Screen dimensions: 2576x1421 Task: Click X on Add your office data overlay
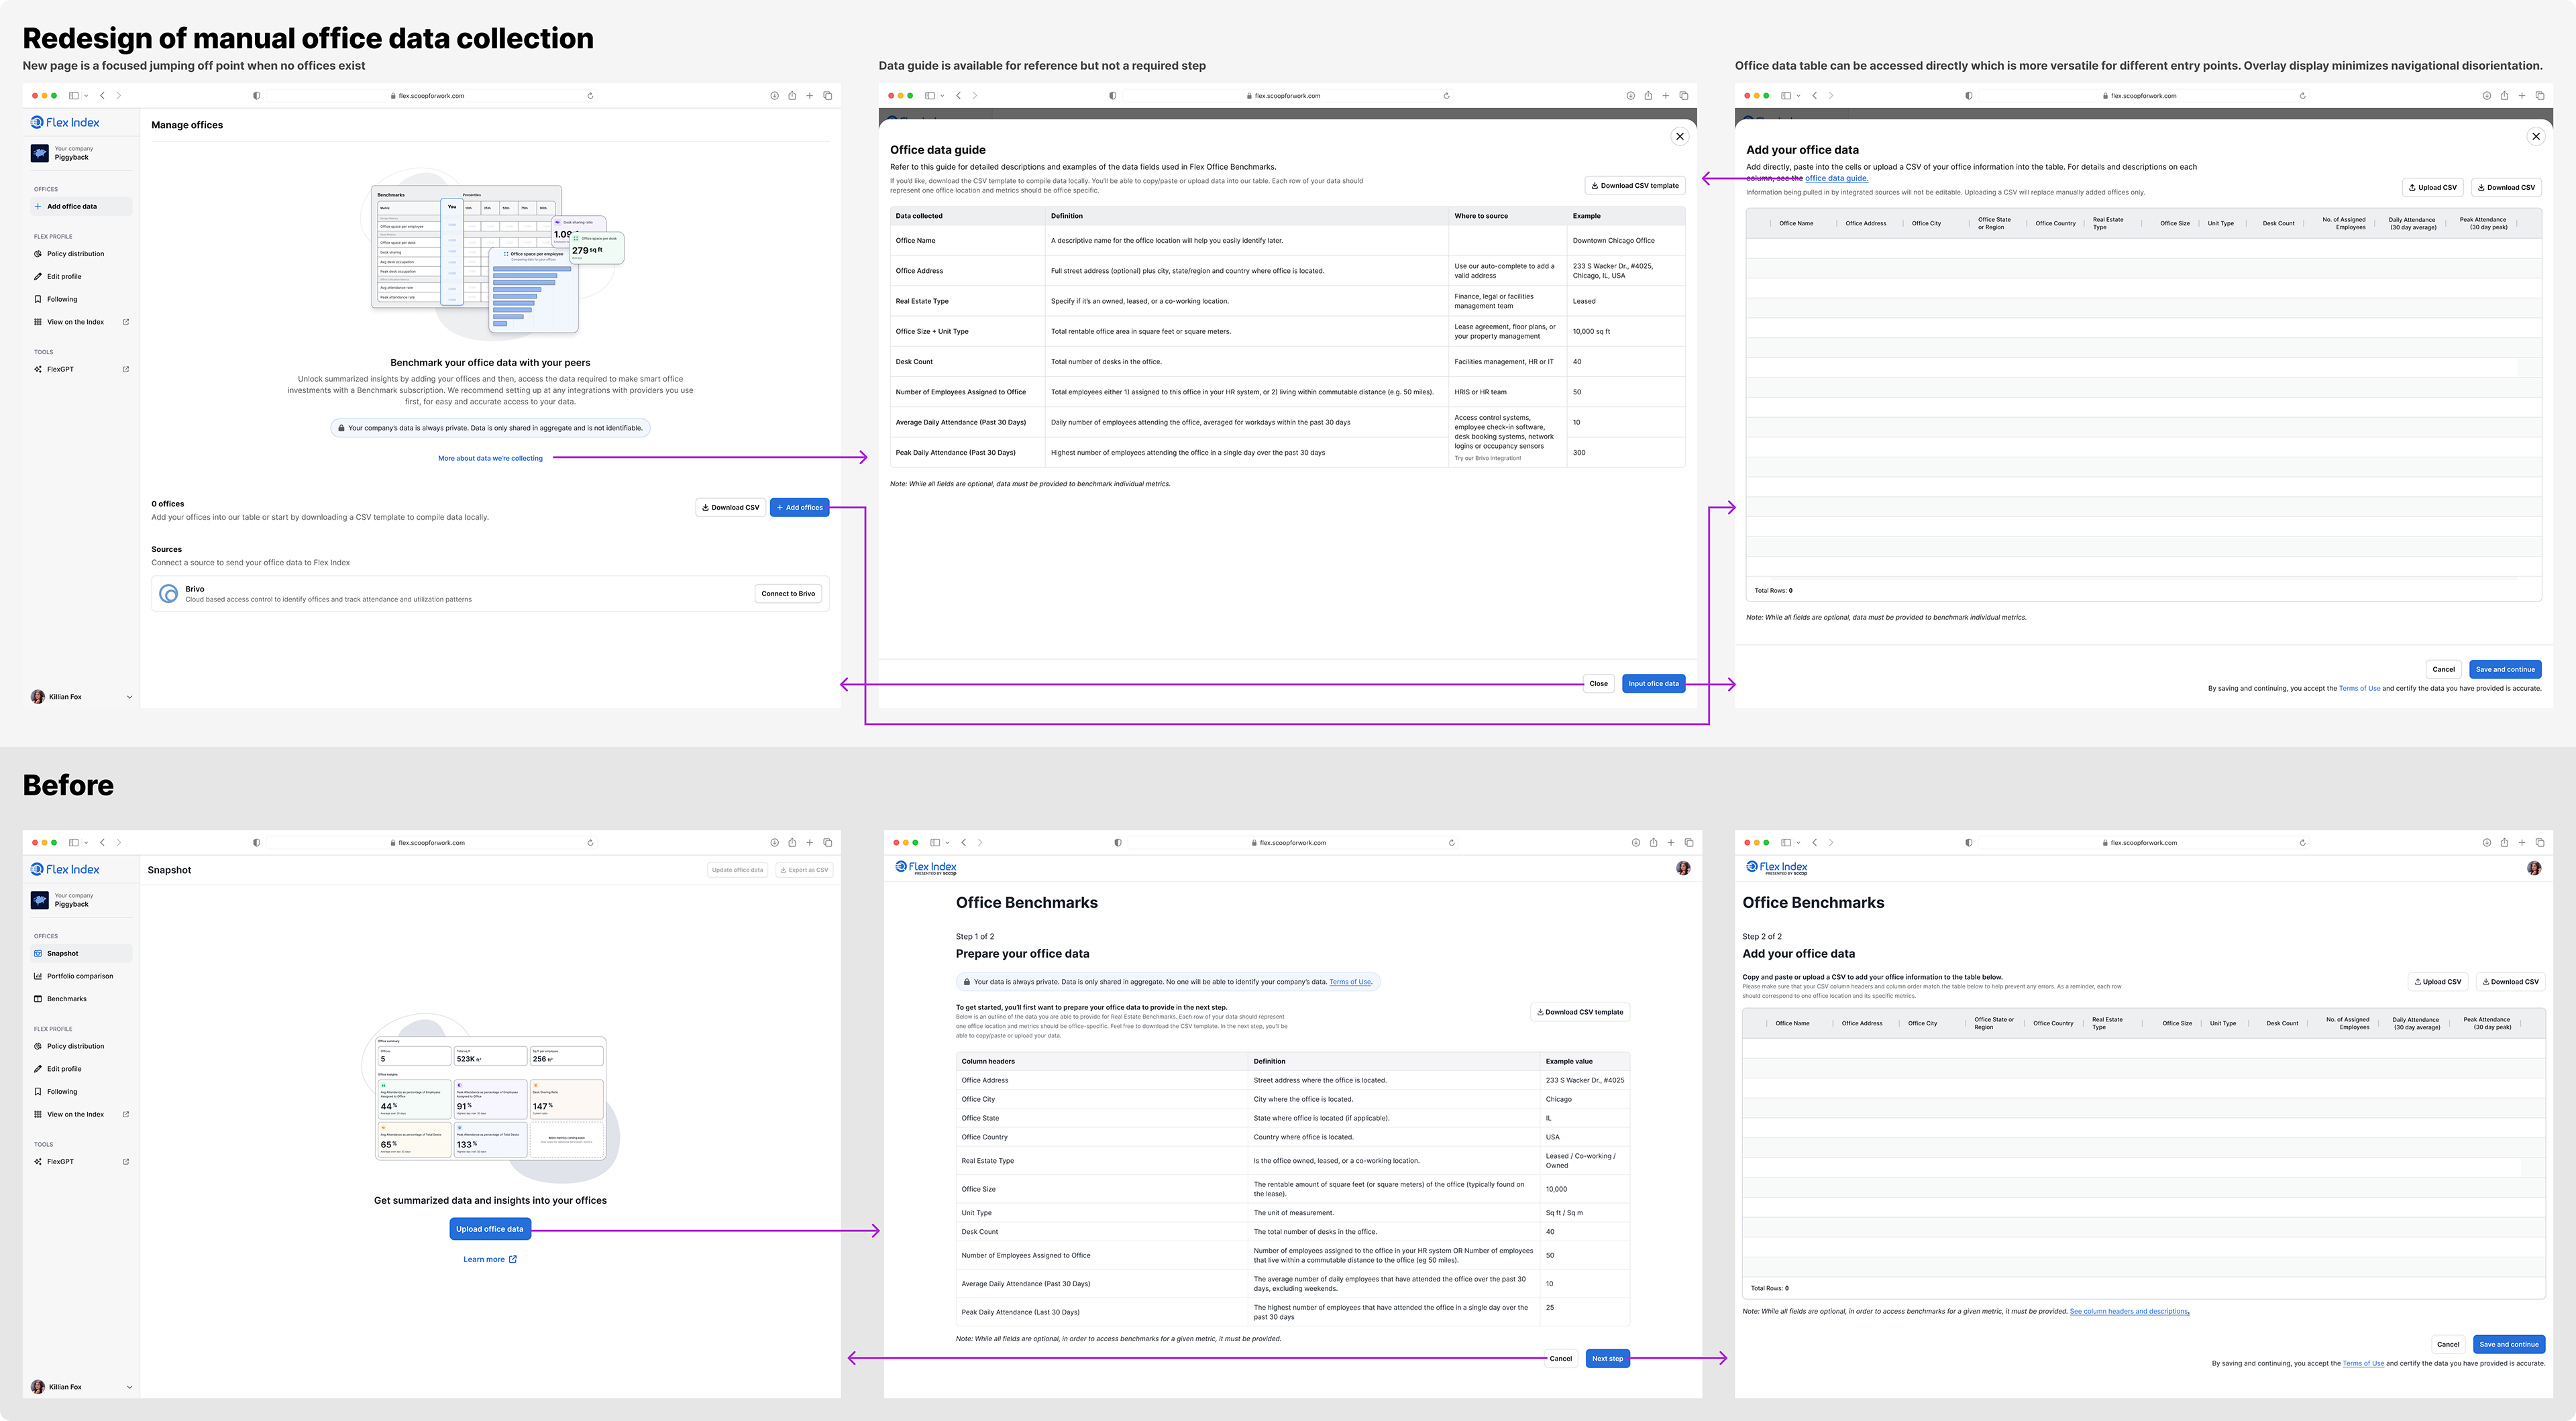(2535, 136)
